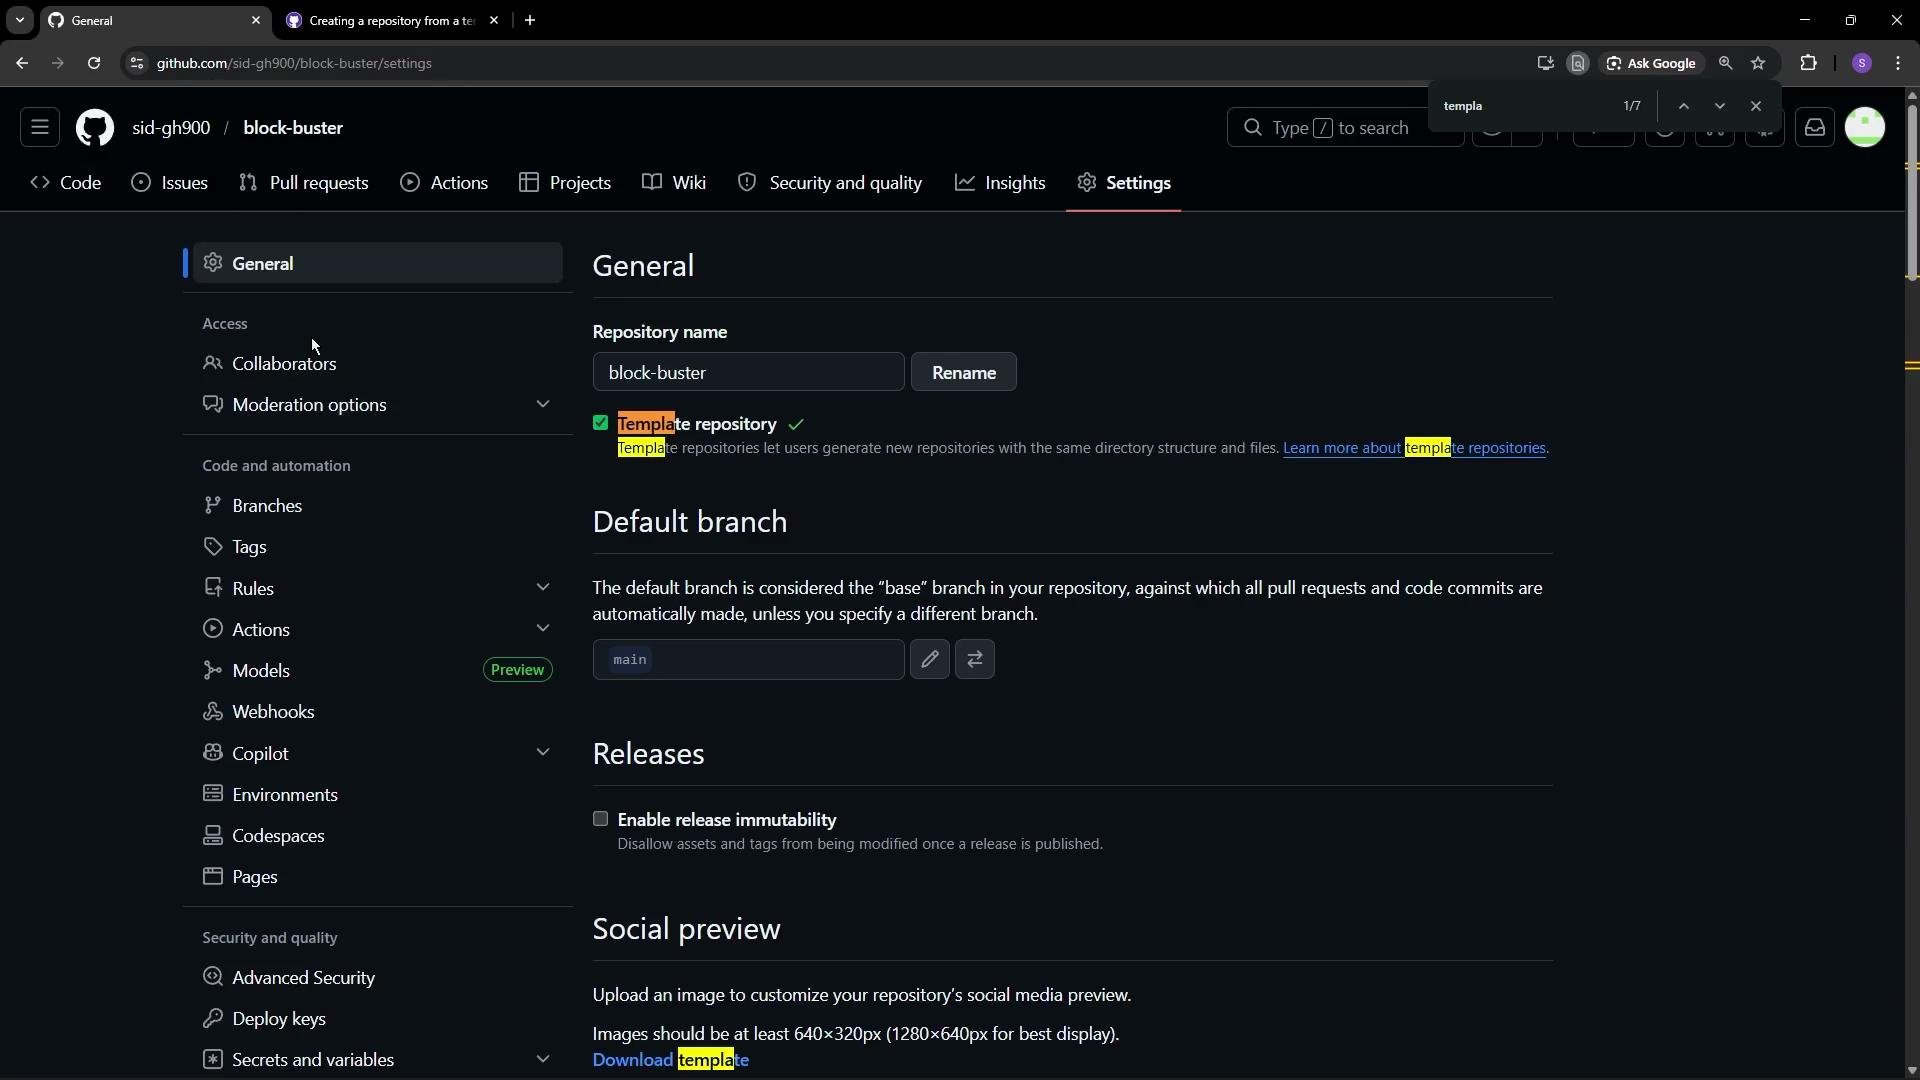Open Collaborators settings page
The width and height of the screenshot is (1920, 1080).
pyautogui.click(x=377, y=363)
